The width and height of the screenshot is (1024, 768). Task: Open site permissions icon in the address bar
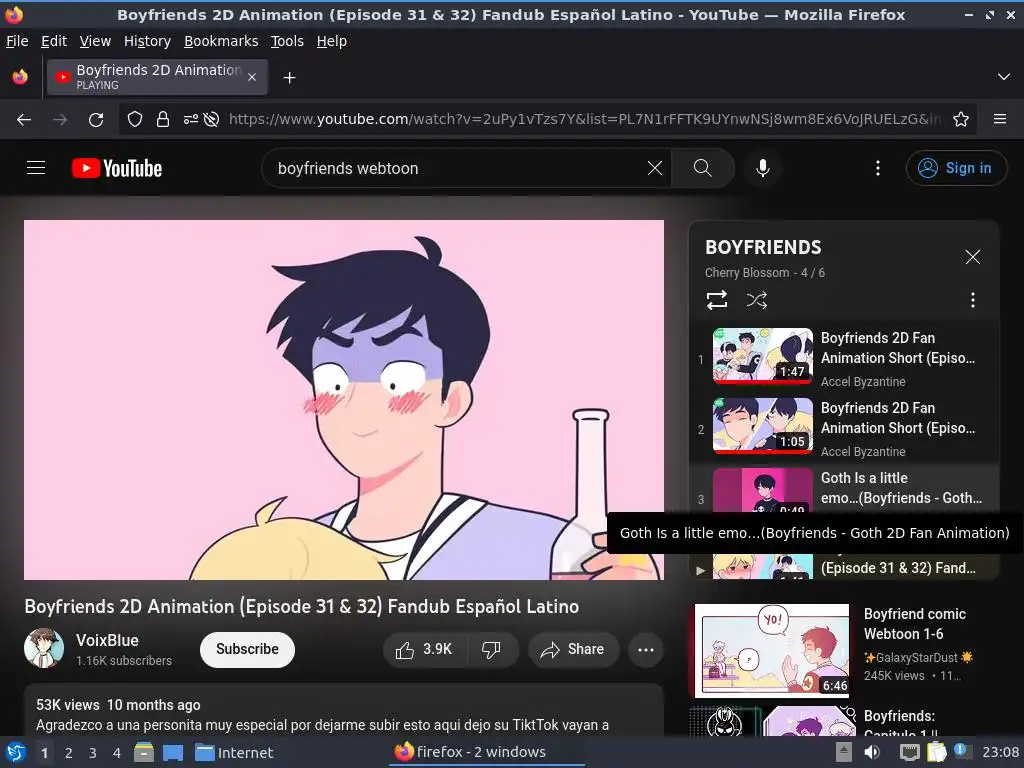pyautogui.click(x=191, y=120)
